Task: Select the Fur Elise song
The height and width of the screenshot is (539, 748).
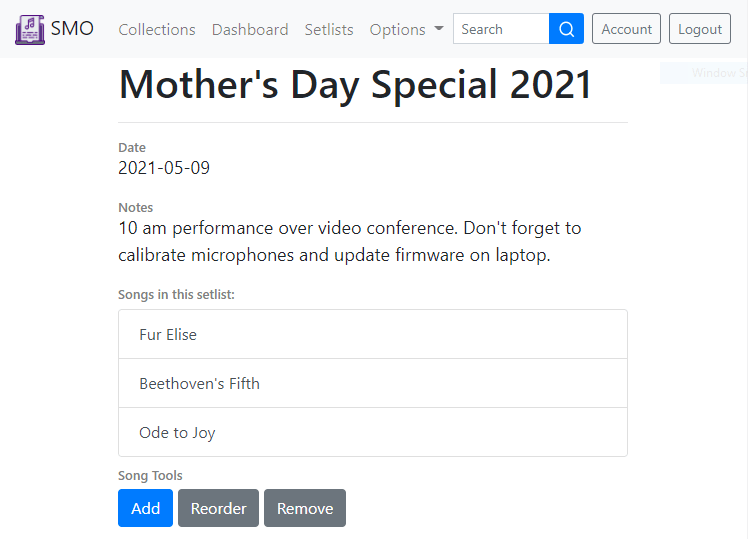Action: pyautogui.click(x=373, y=334)
